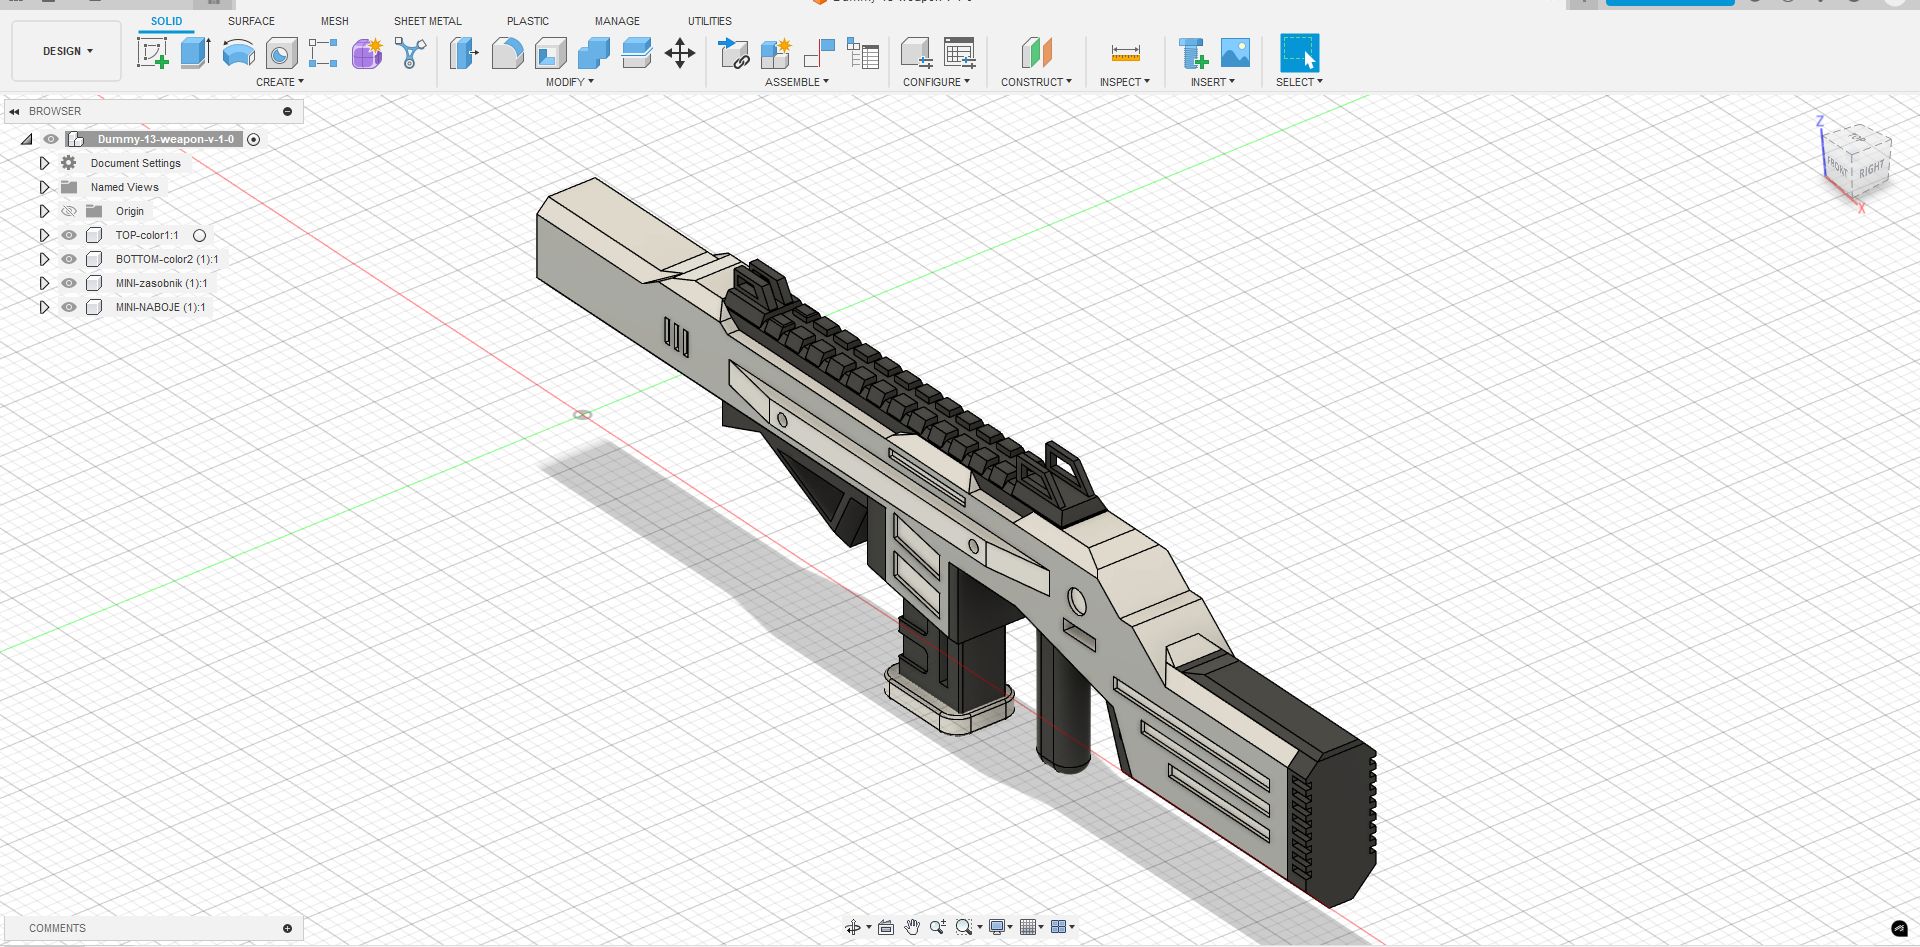This screenshot has width=1920, height=947.
Task: Switch to the SURFACE tab
Action: pos(251,21)
